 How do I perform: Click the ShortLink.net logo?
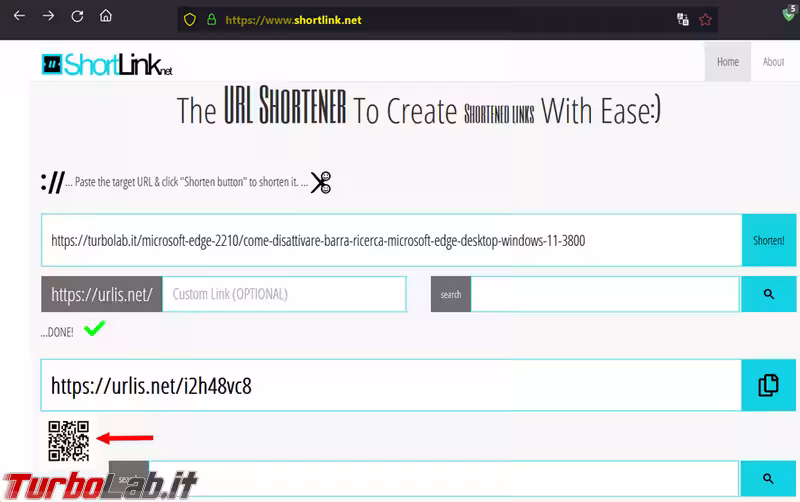pos(108,64)
